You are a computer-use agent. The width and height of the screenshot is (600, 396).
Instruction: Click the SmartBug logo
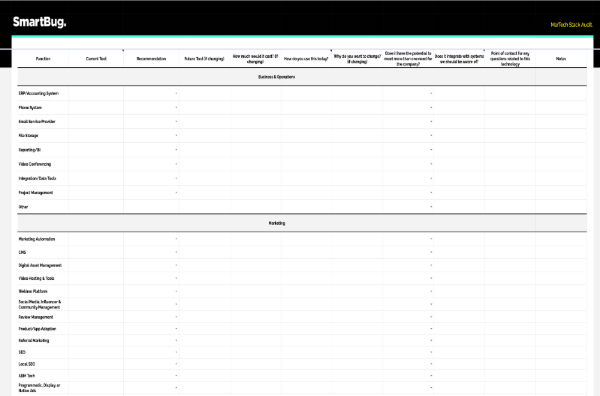pos(39,22)
